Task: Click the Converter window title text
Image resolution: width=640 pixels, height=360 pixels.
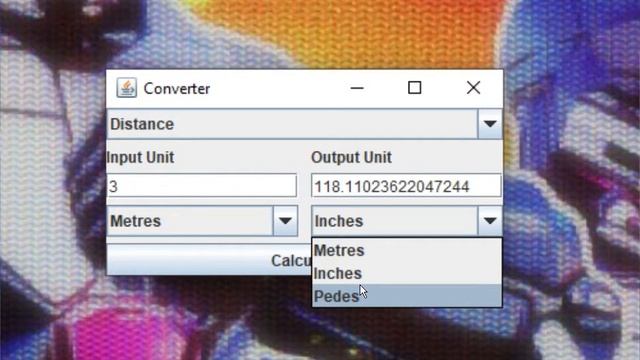Action: coord(177,89)
